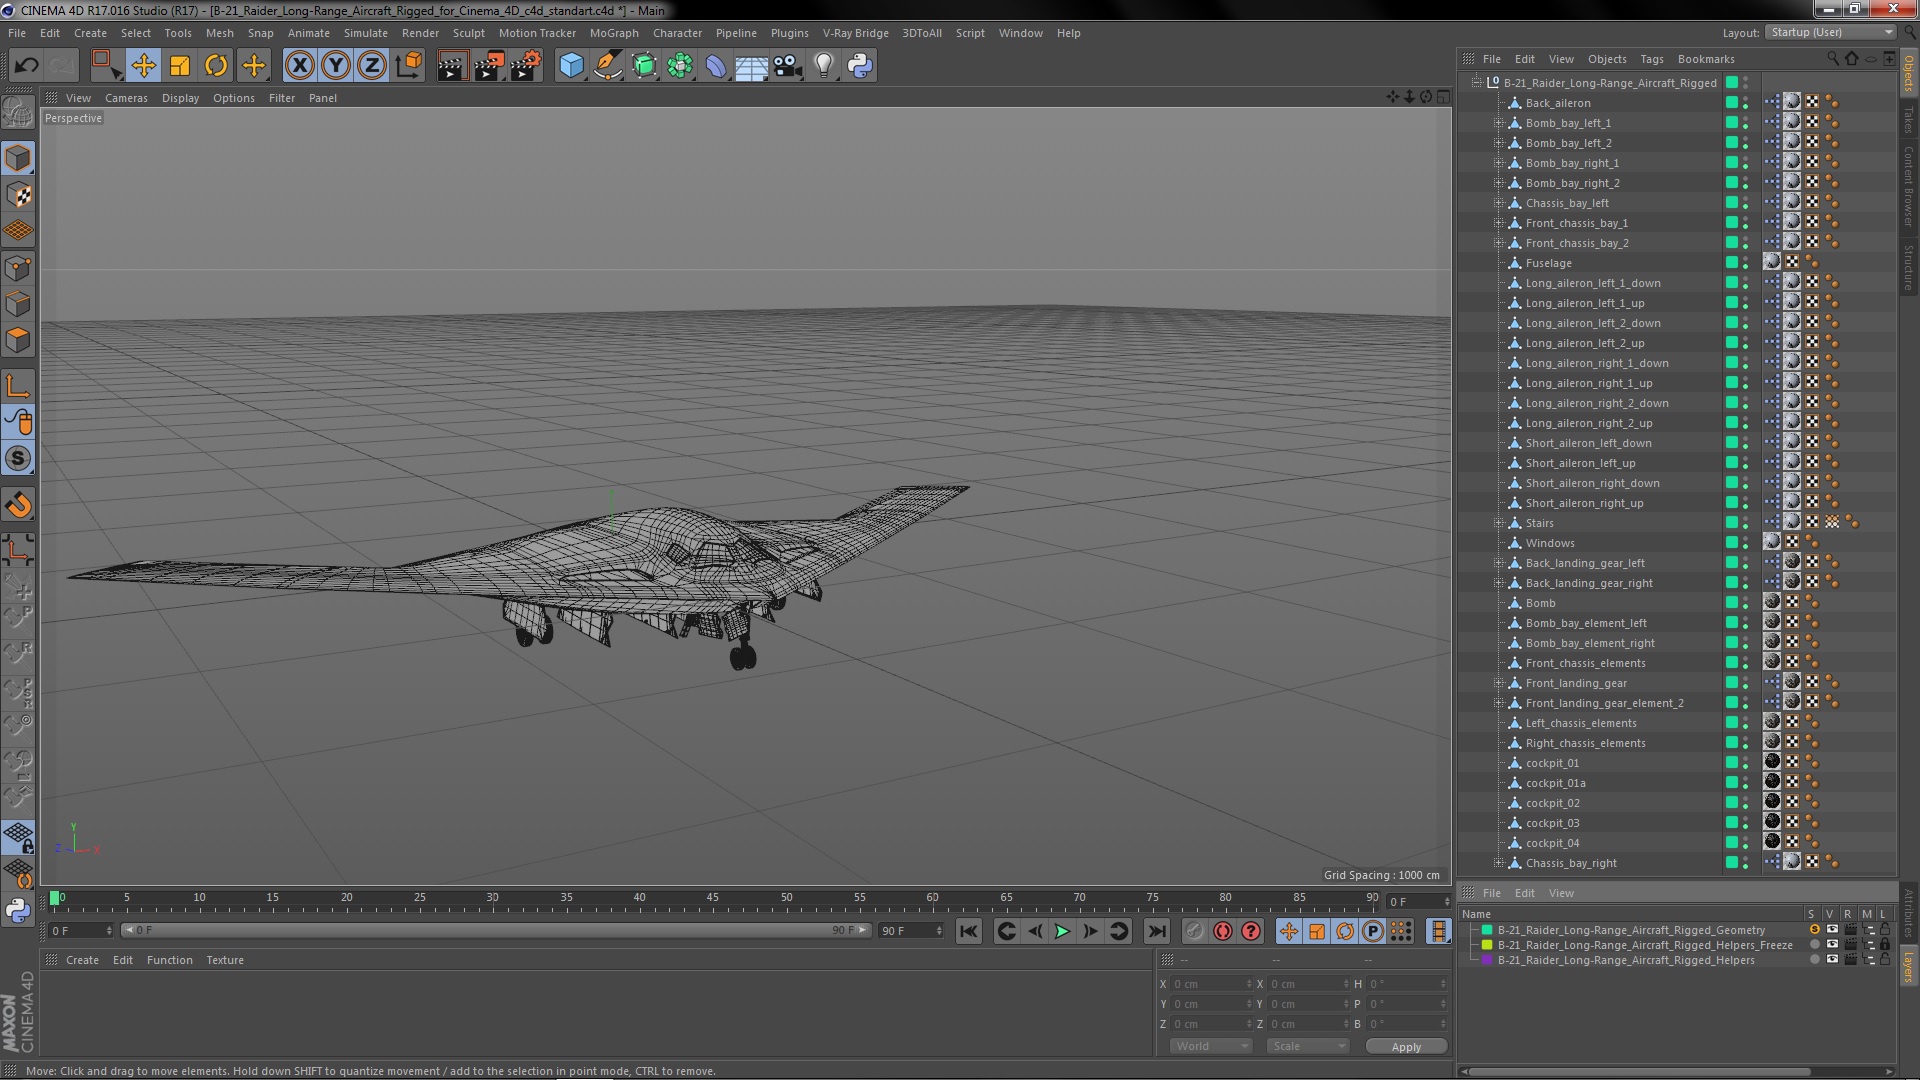Open World coordinate dropdown

1211,1046
